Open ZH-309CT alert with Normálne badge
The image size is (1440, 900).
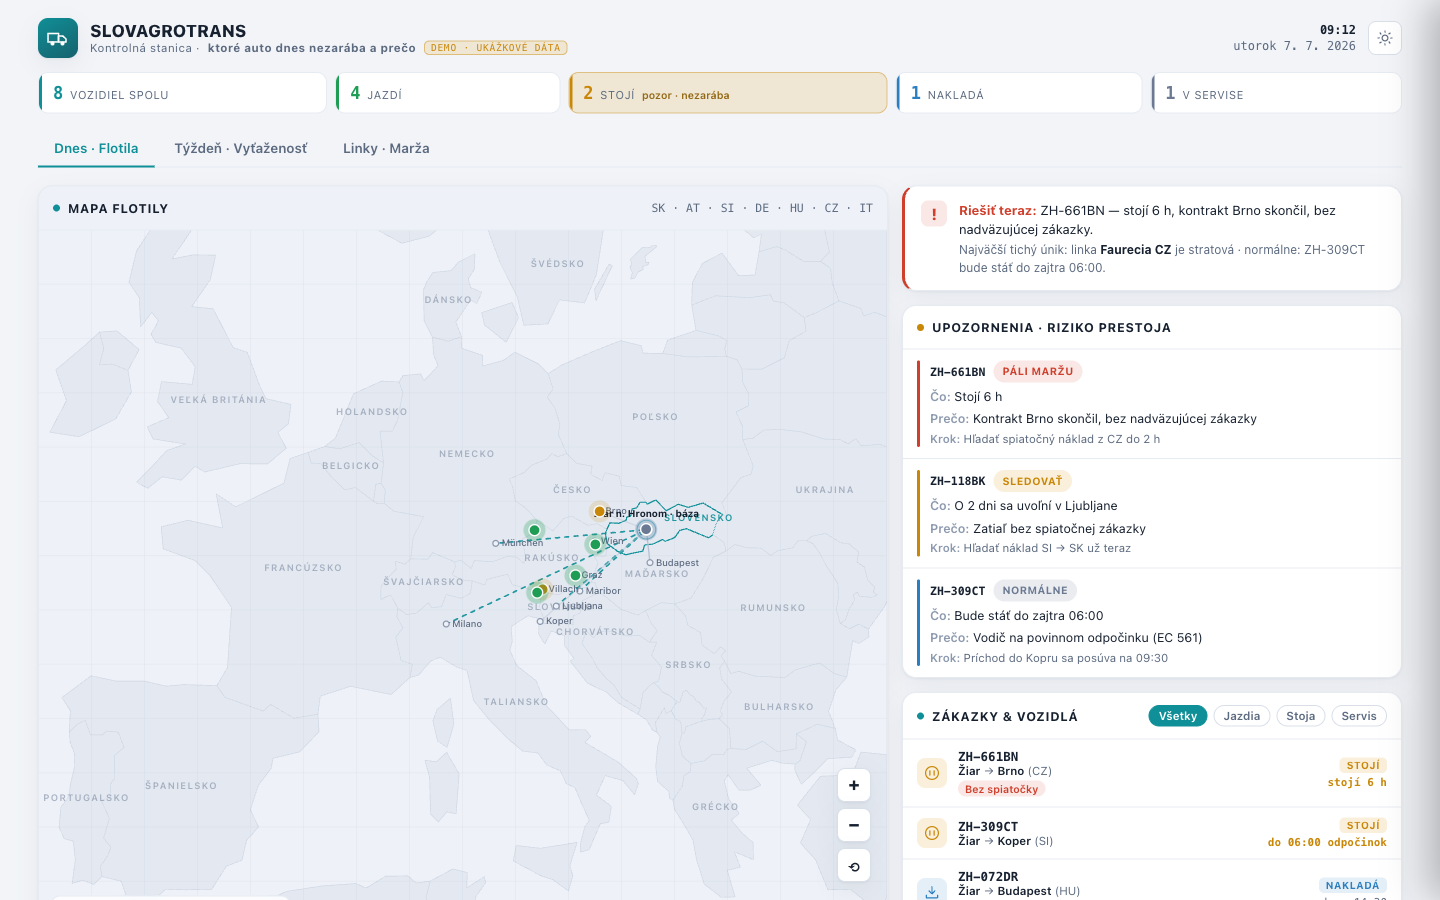tap(1152, 623)
